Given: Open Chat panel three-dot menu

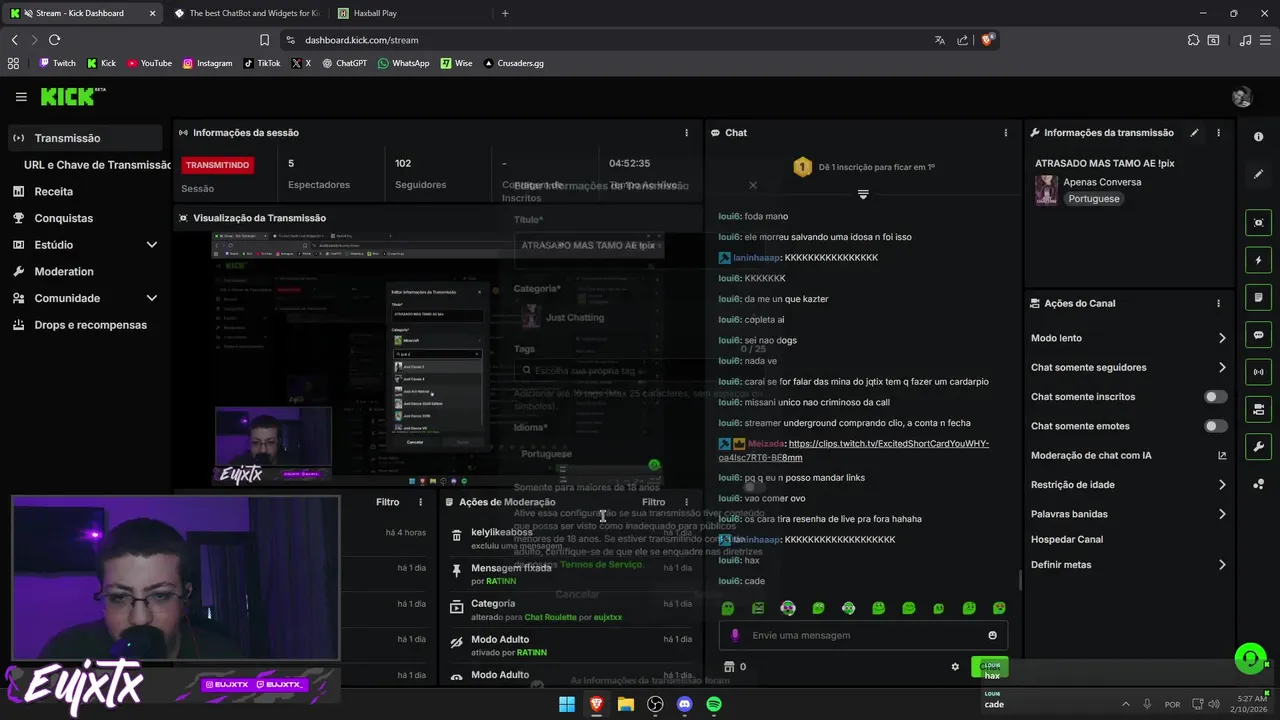Looking at the screenshot, I should click(x=1005, y=132).
